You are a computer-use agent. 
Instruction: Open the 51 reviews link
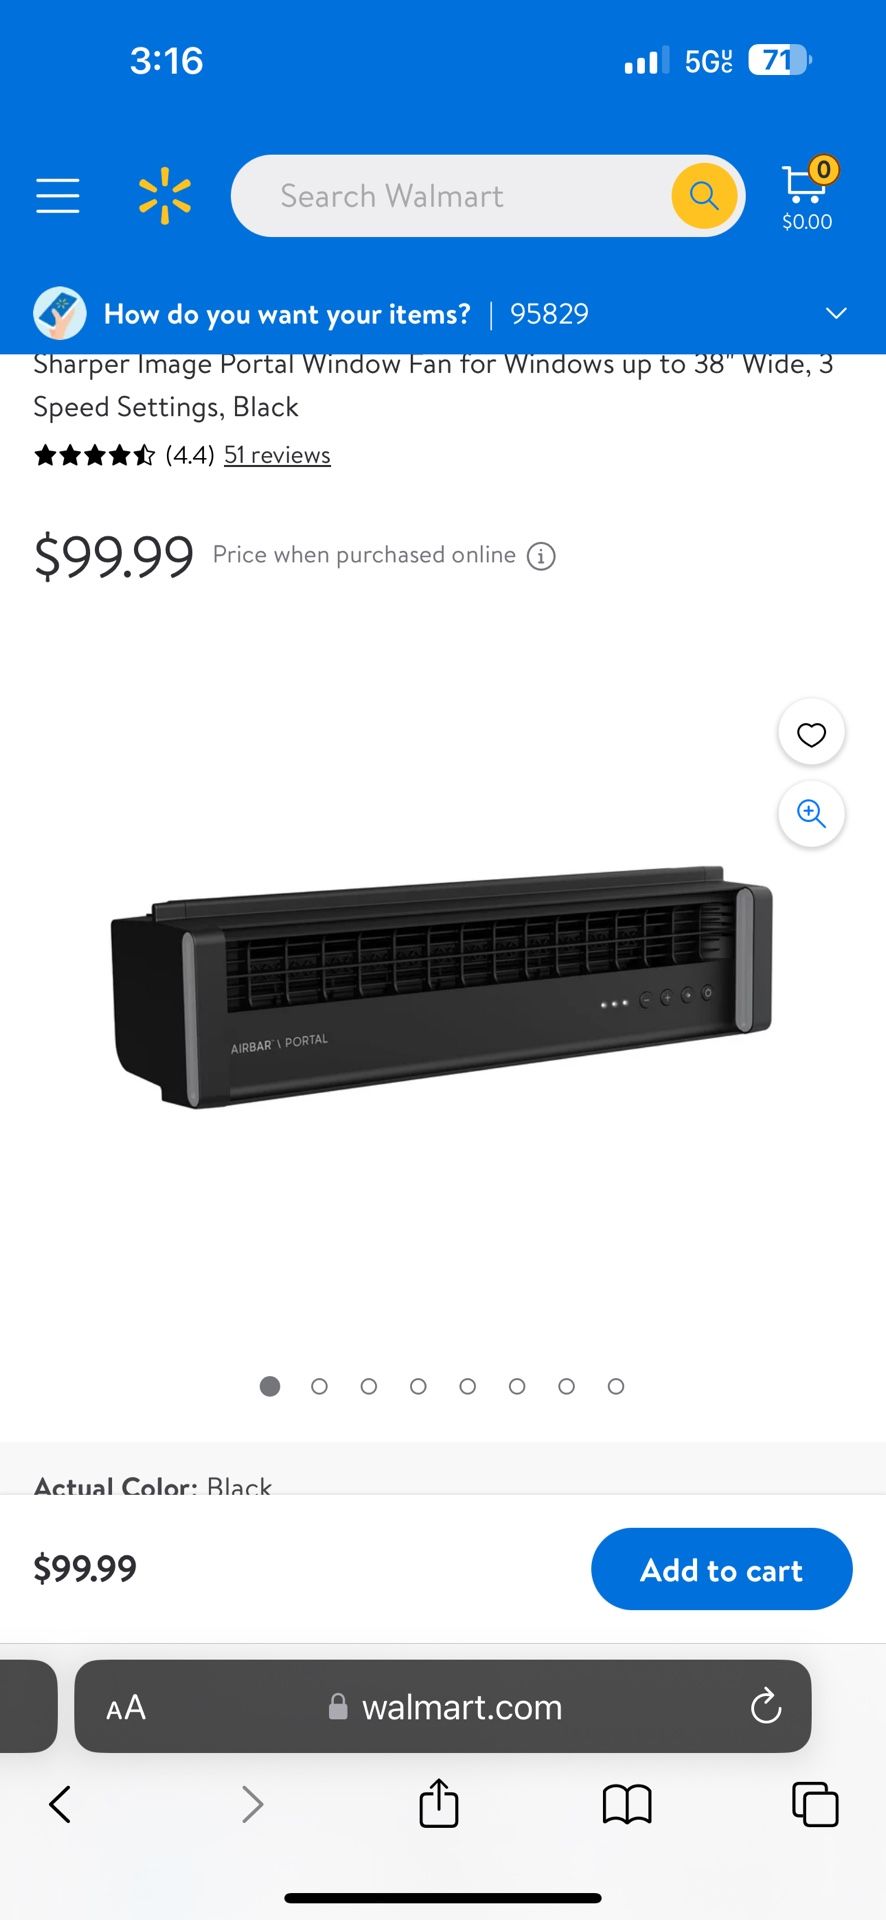click(277, 455)
